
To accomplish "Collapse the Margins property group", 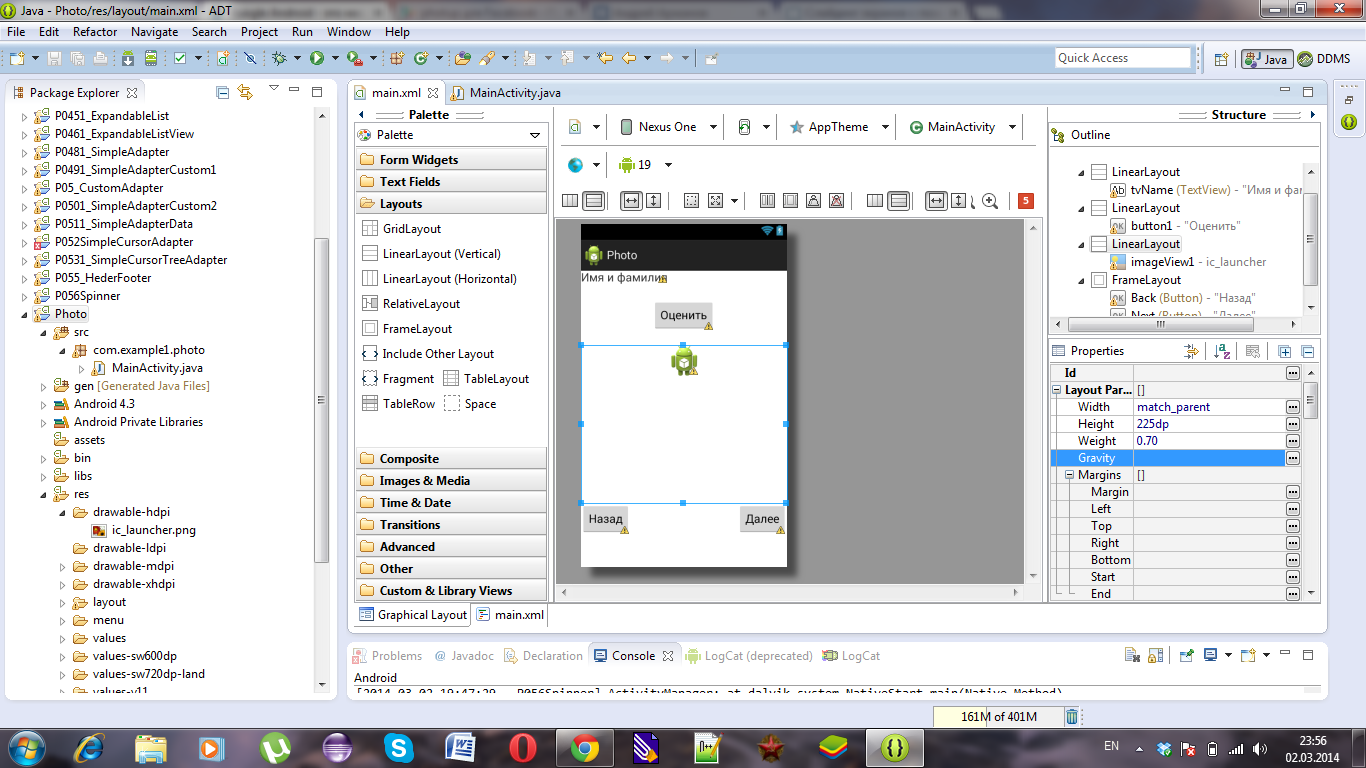I will pos(1069,475).
